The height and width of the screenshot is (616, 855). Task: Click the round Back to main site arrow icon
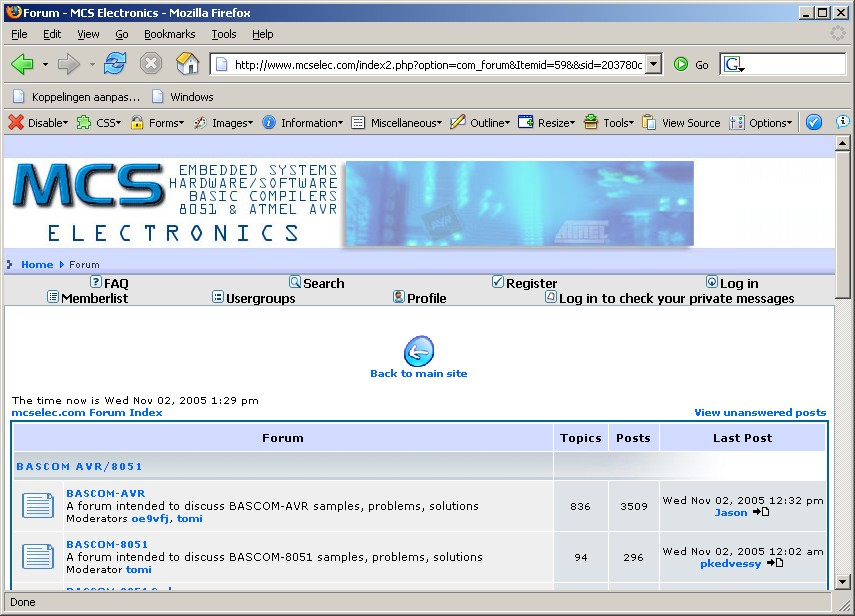click(419, 351)
